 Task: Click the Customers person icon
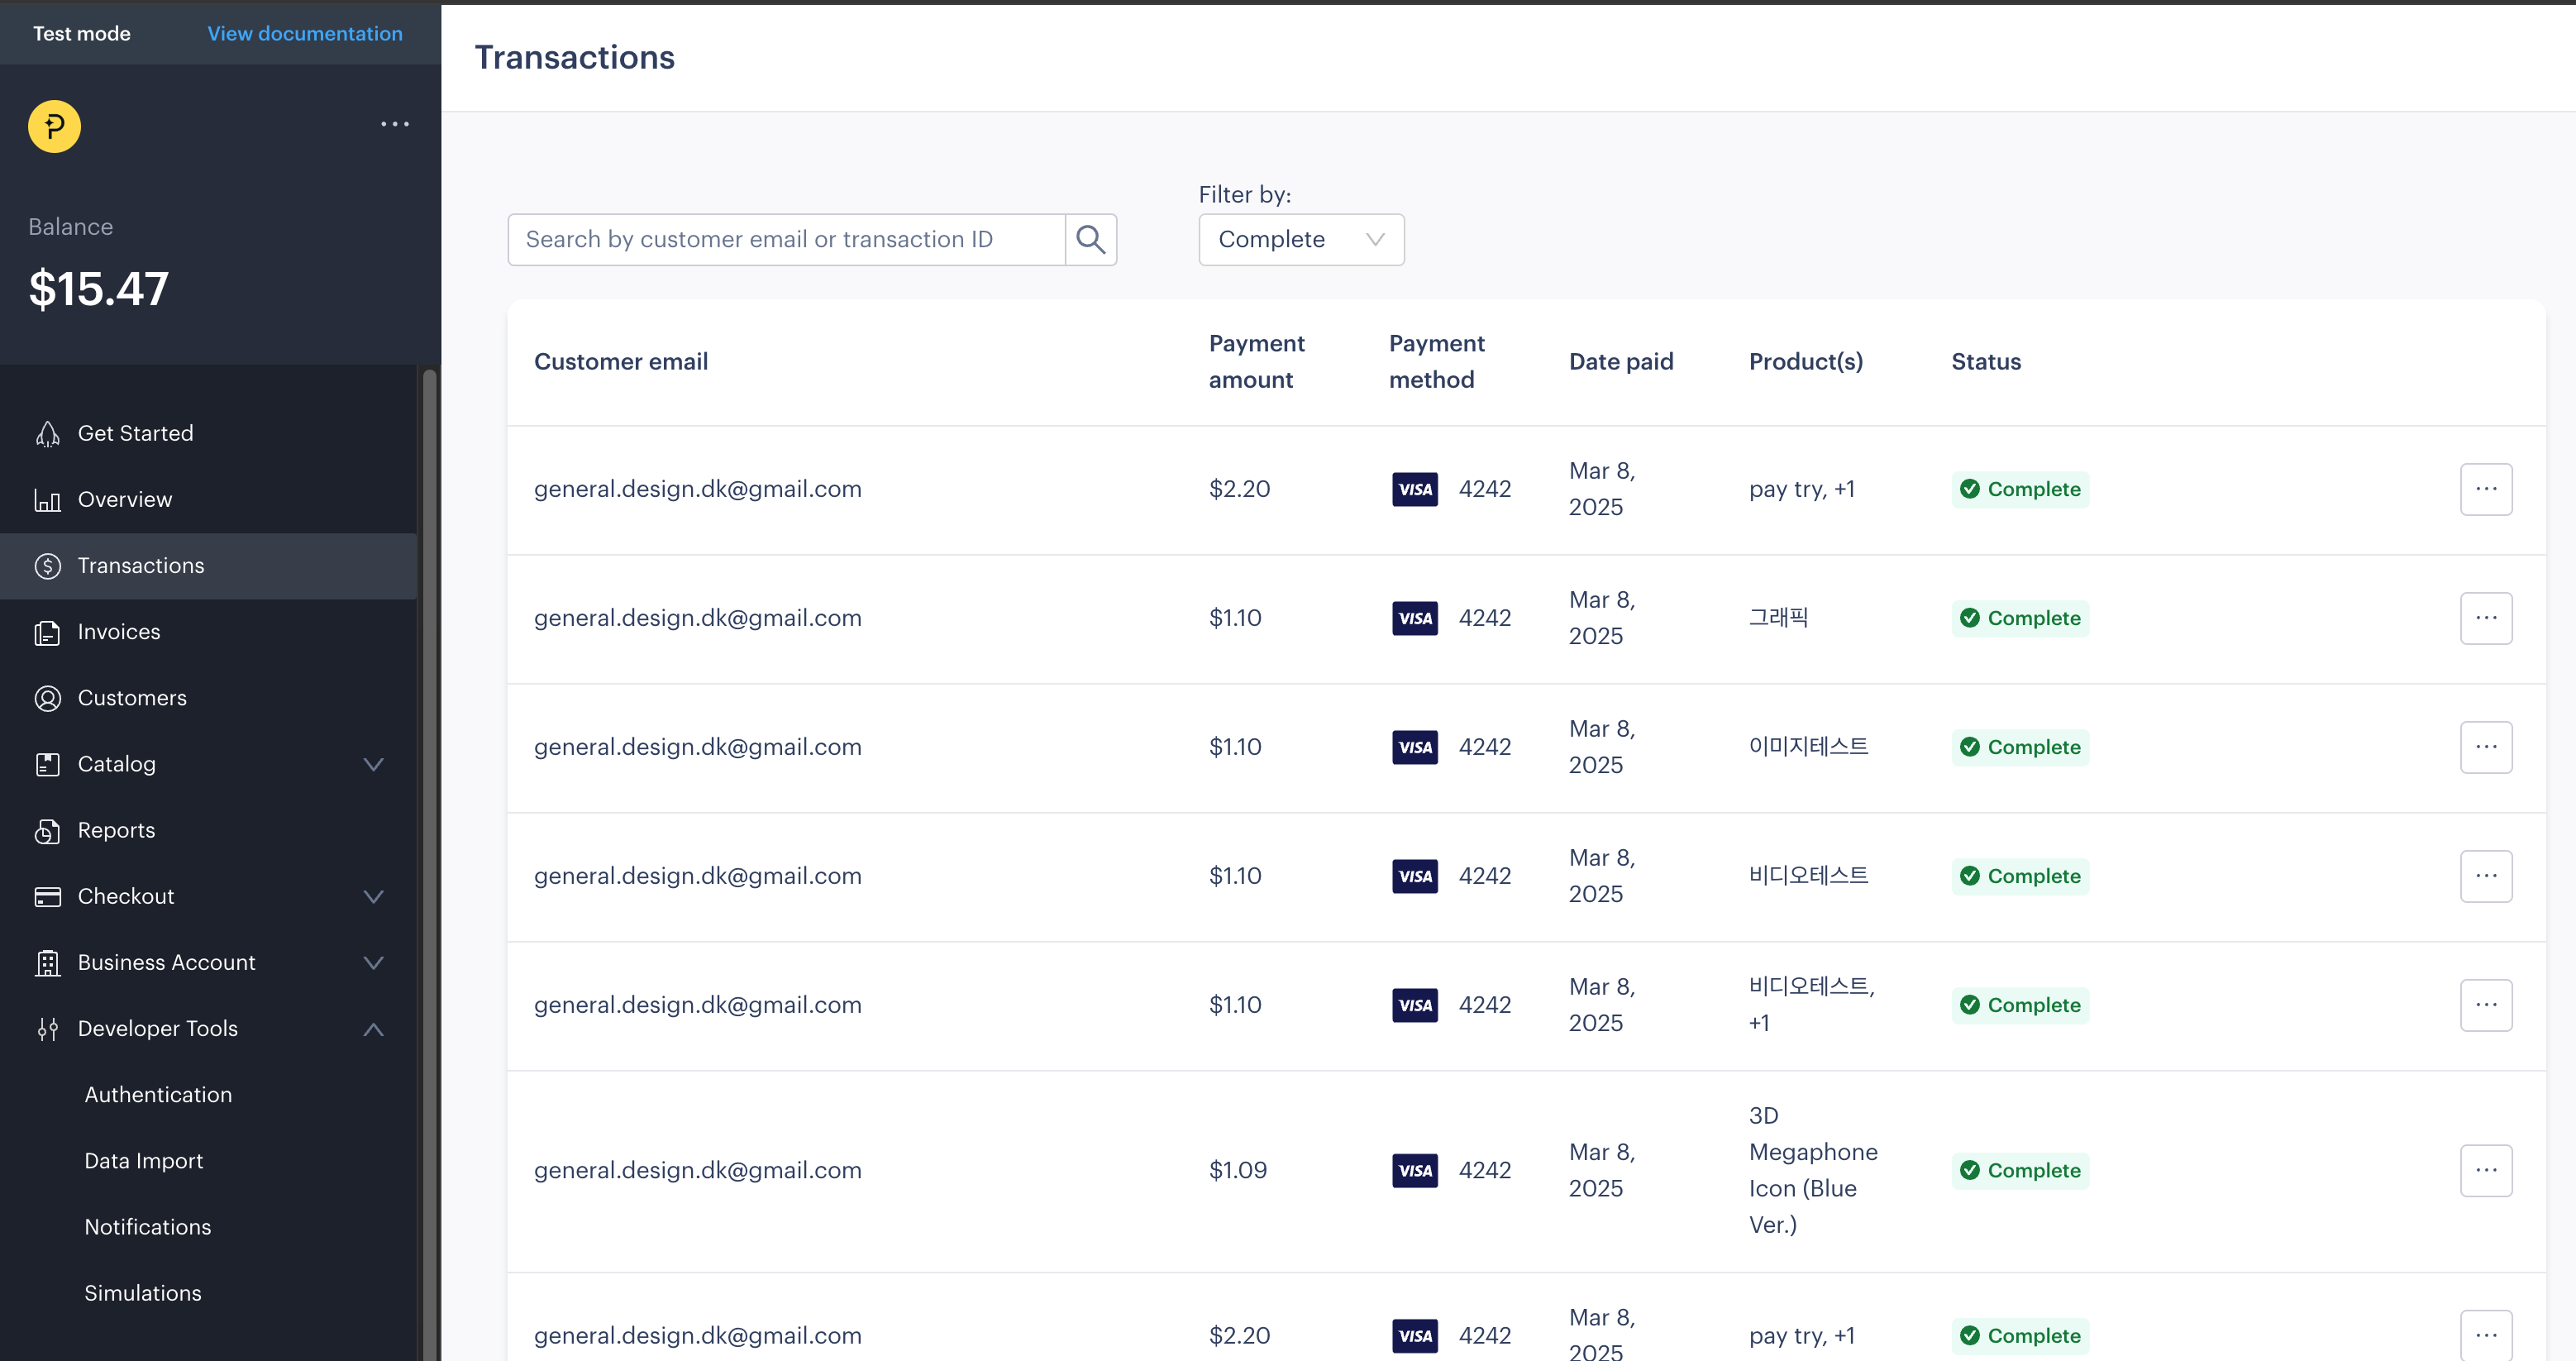click(x=47, y=698)
